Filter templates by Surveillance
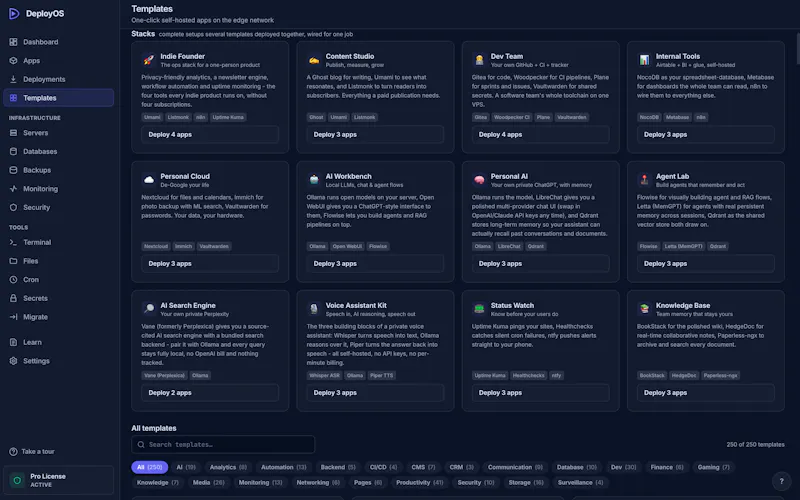This screenshot has height=500, width=800. (x=581, y=483)
